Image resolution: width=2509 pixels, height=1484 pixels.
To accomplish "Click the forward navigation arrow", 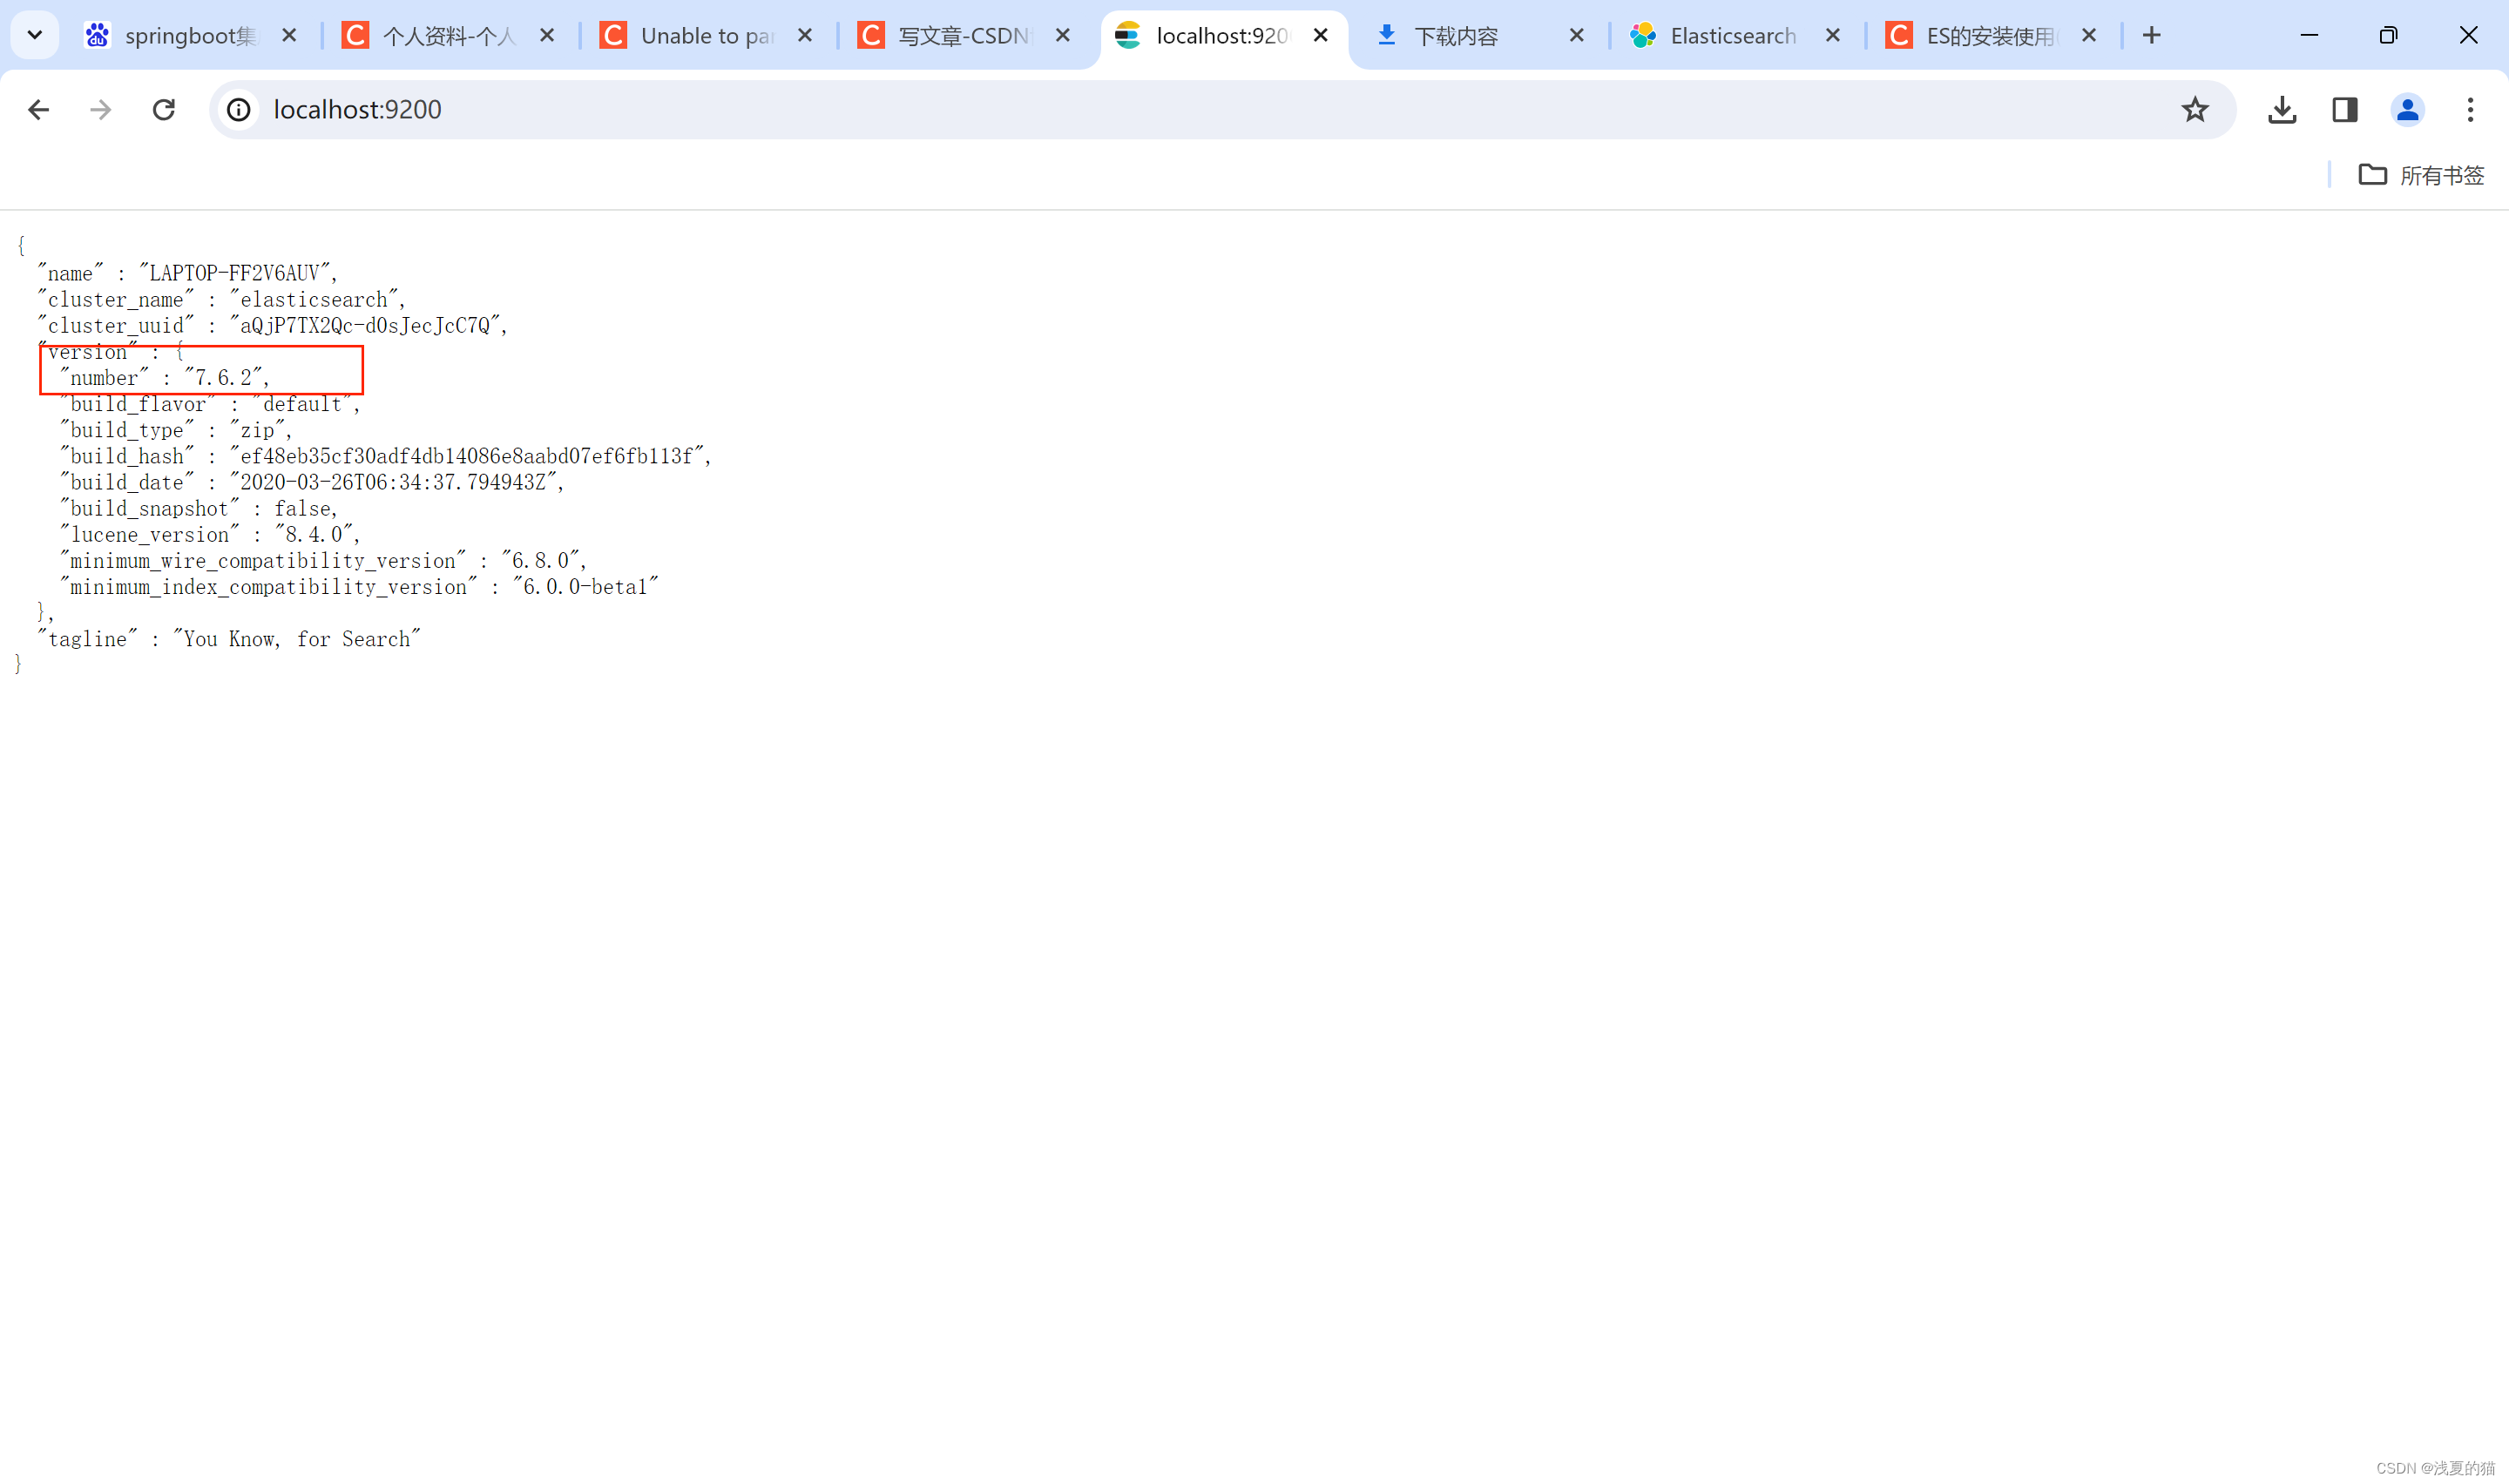I will coord(100,109).
